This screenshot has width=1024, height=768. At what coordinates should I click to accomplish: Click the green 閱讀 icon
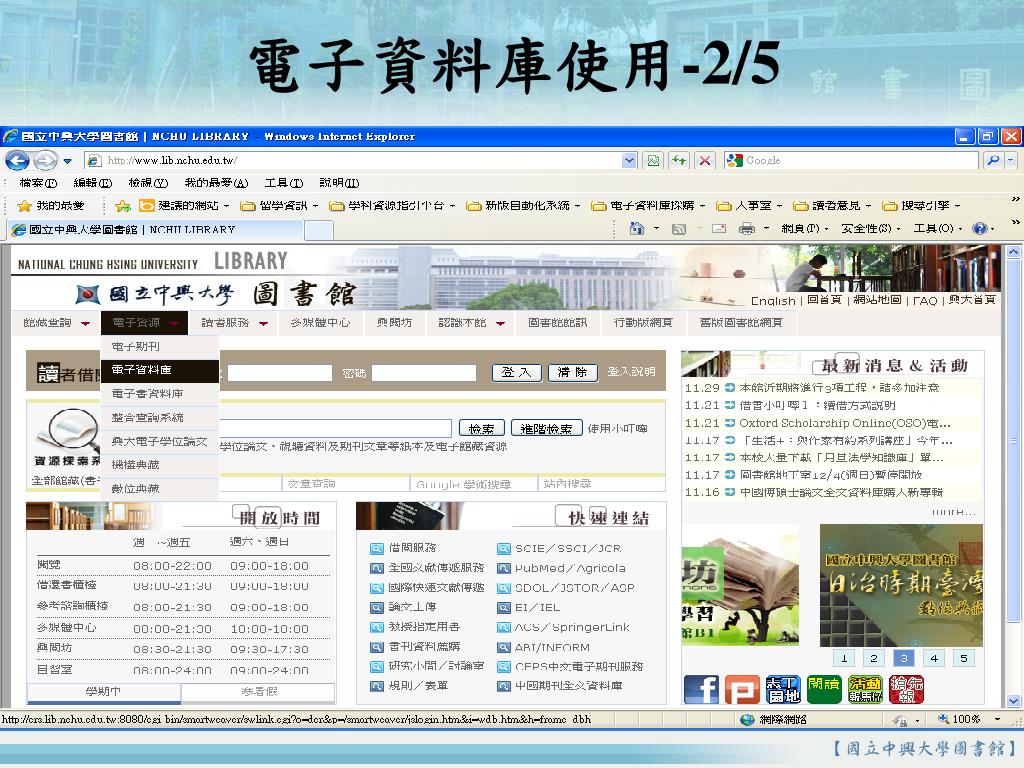pyautogui.click(x=824, y=690)
